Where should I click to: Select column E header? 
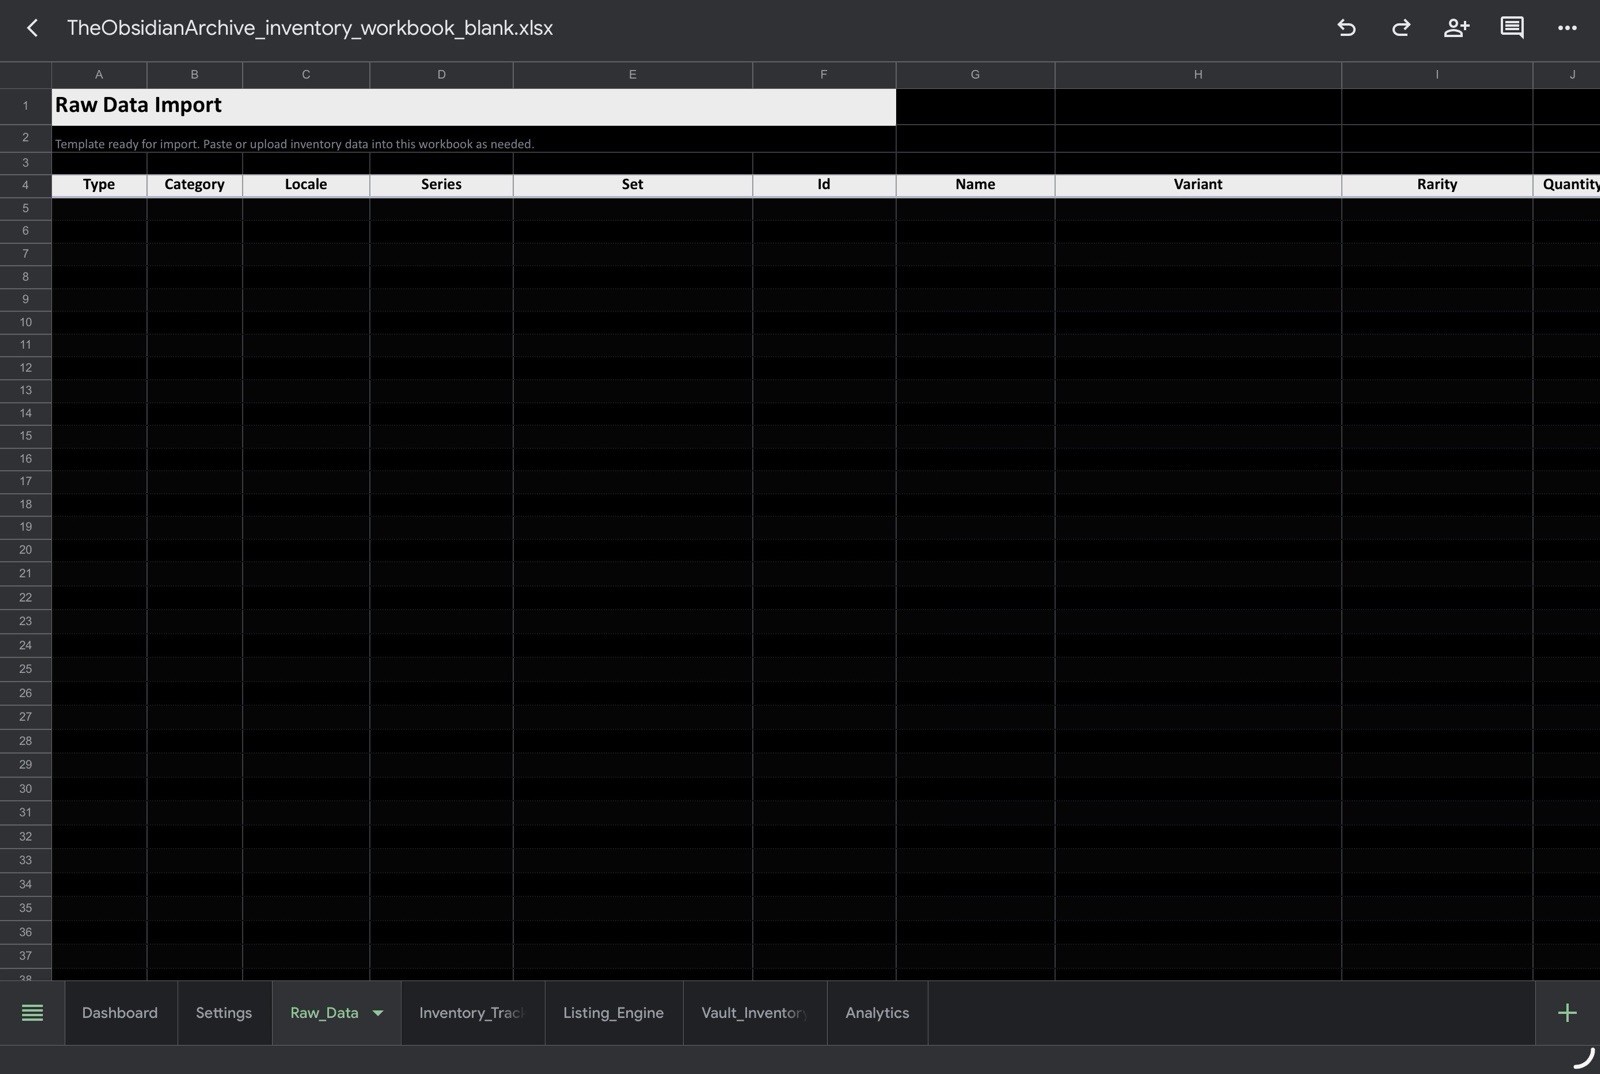pos(632,75)
